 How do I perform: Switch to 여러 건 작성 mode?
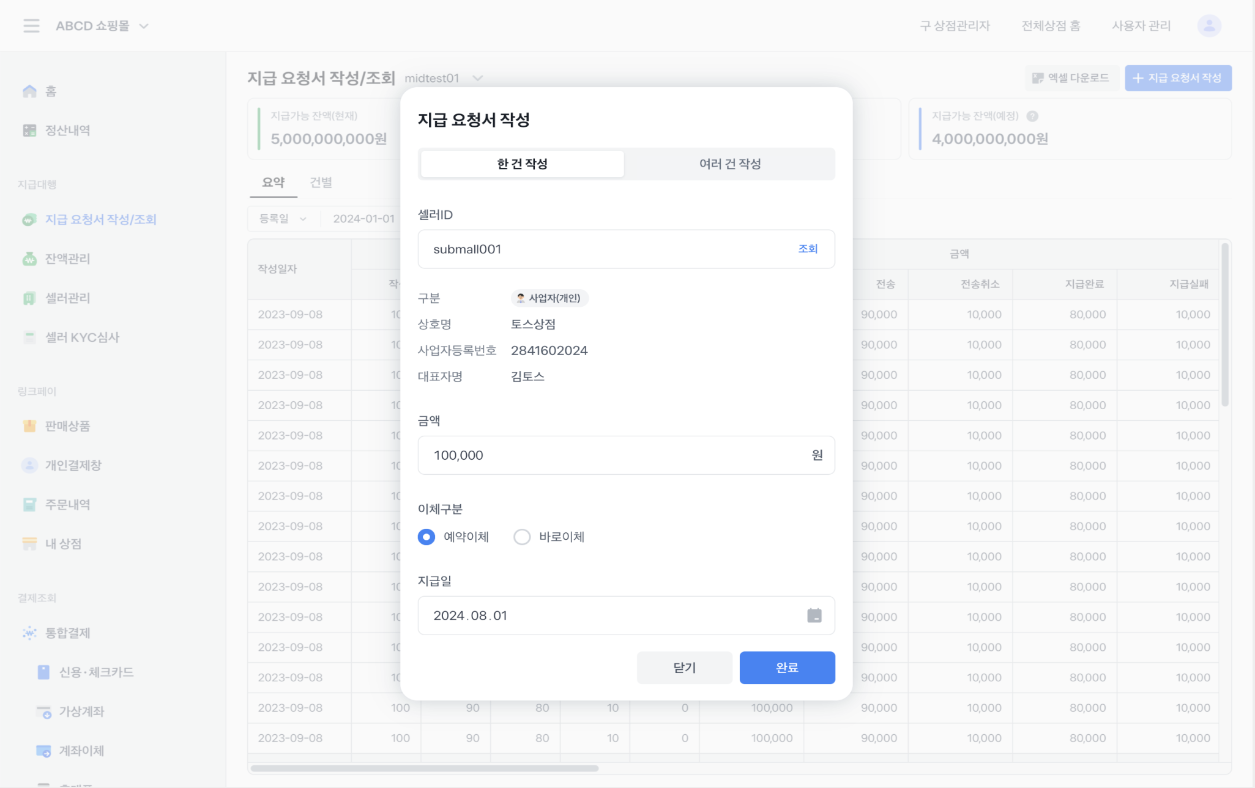[x=729, y=164]
